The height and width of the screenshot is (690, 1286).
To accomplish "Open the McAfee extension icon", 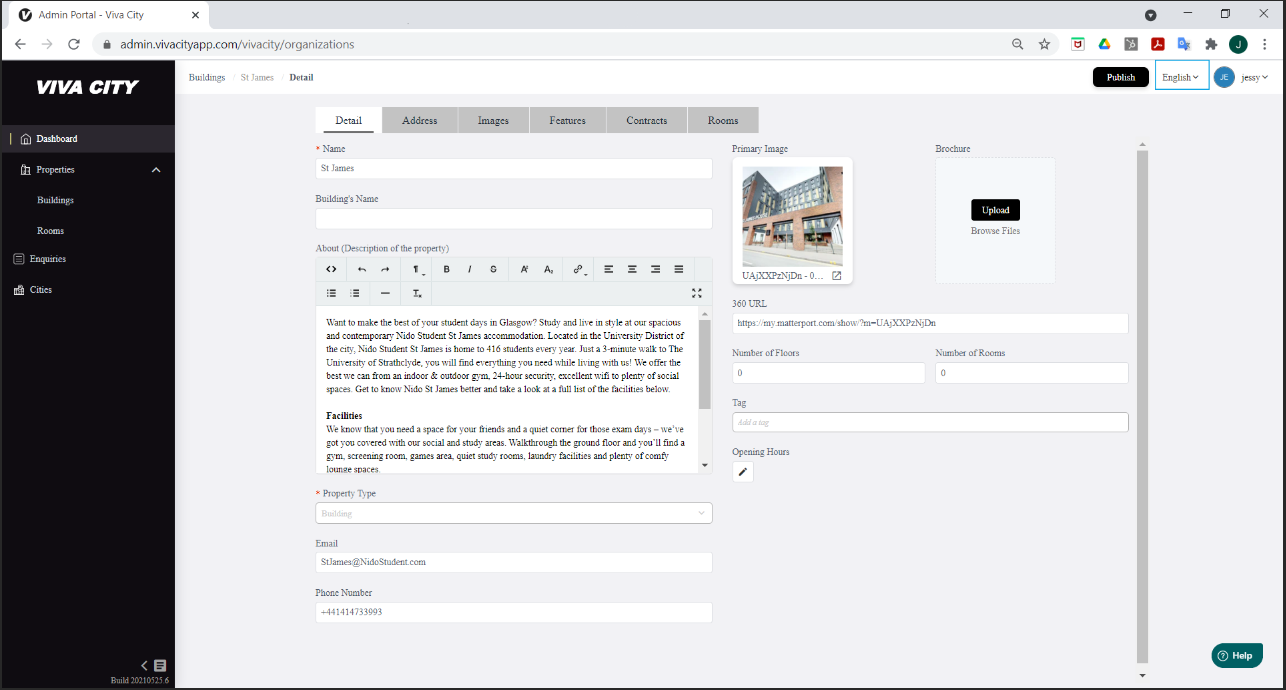I will tap(1078, 44).
